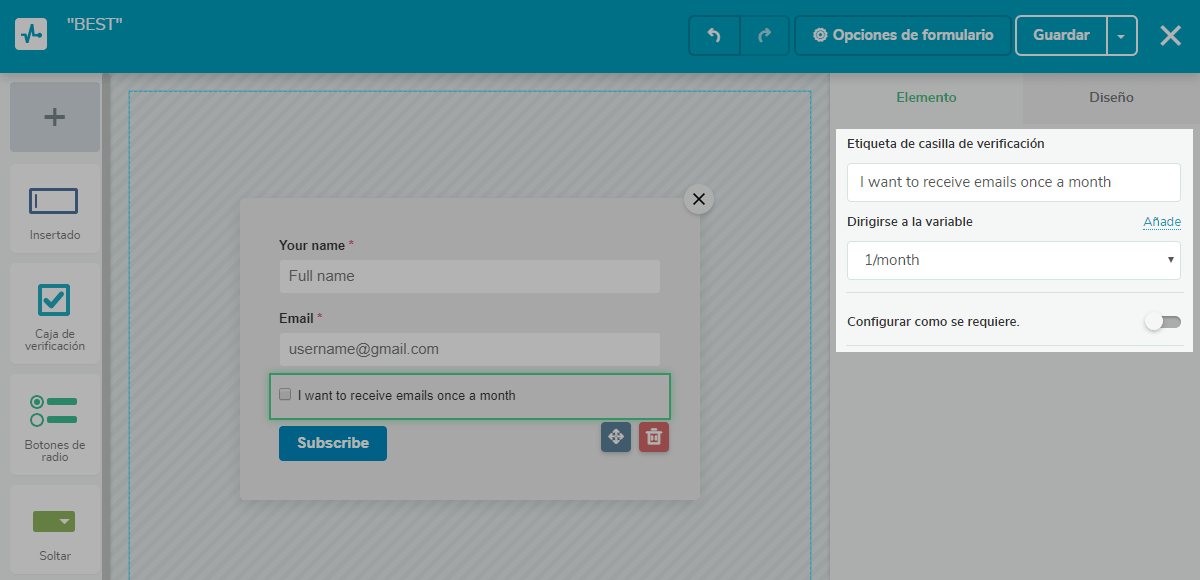
Task: Click the plus add element button
Action: pos(55,117)
